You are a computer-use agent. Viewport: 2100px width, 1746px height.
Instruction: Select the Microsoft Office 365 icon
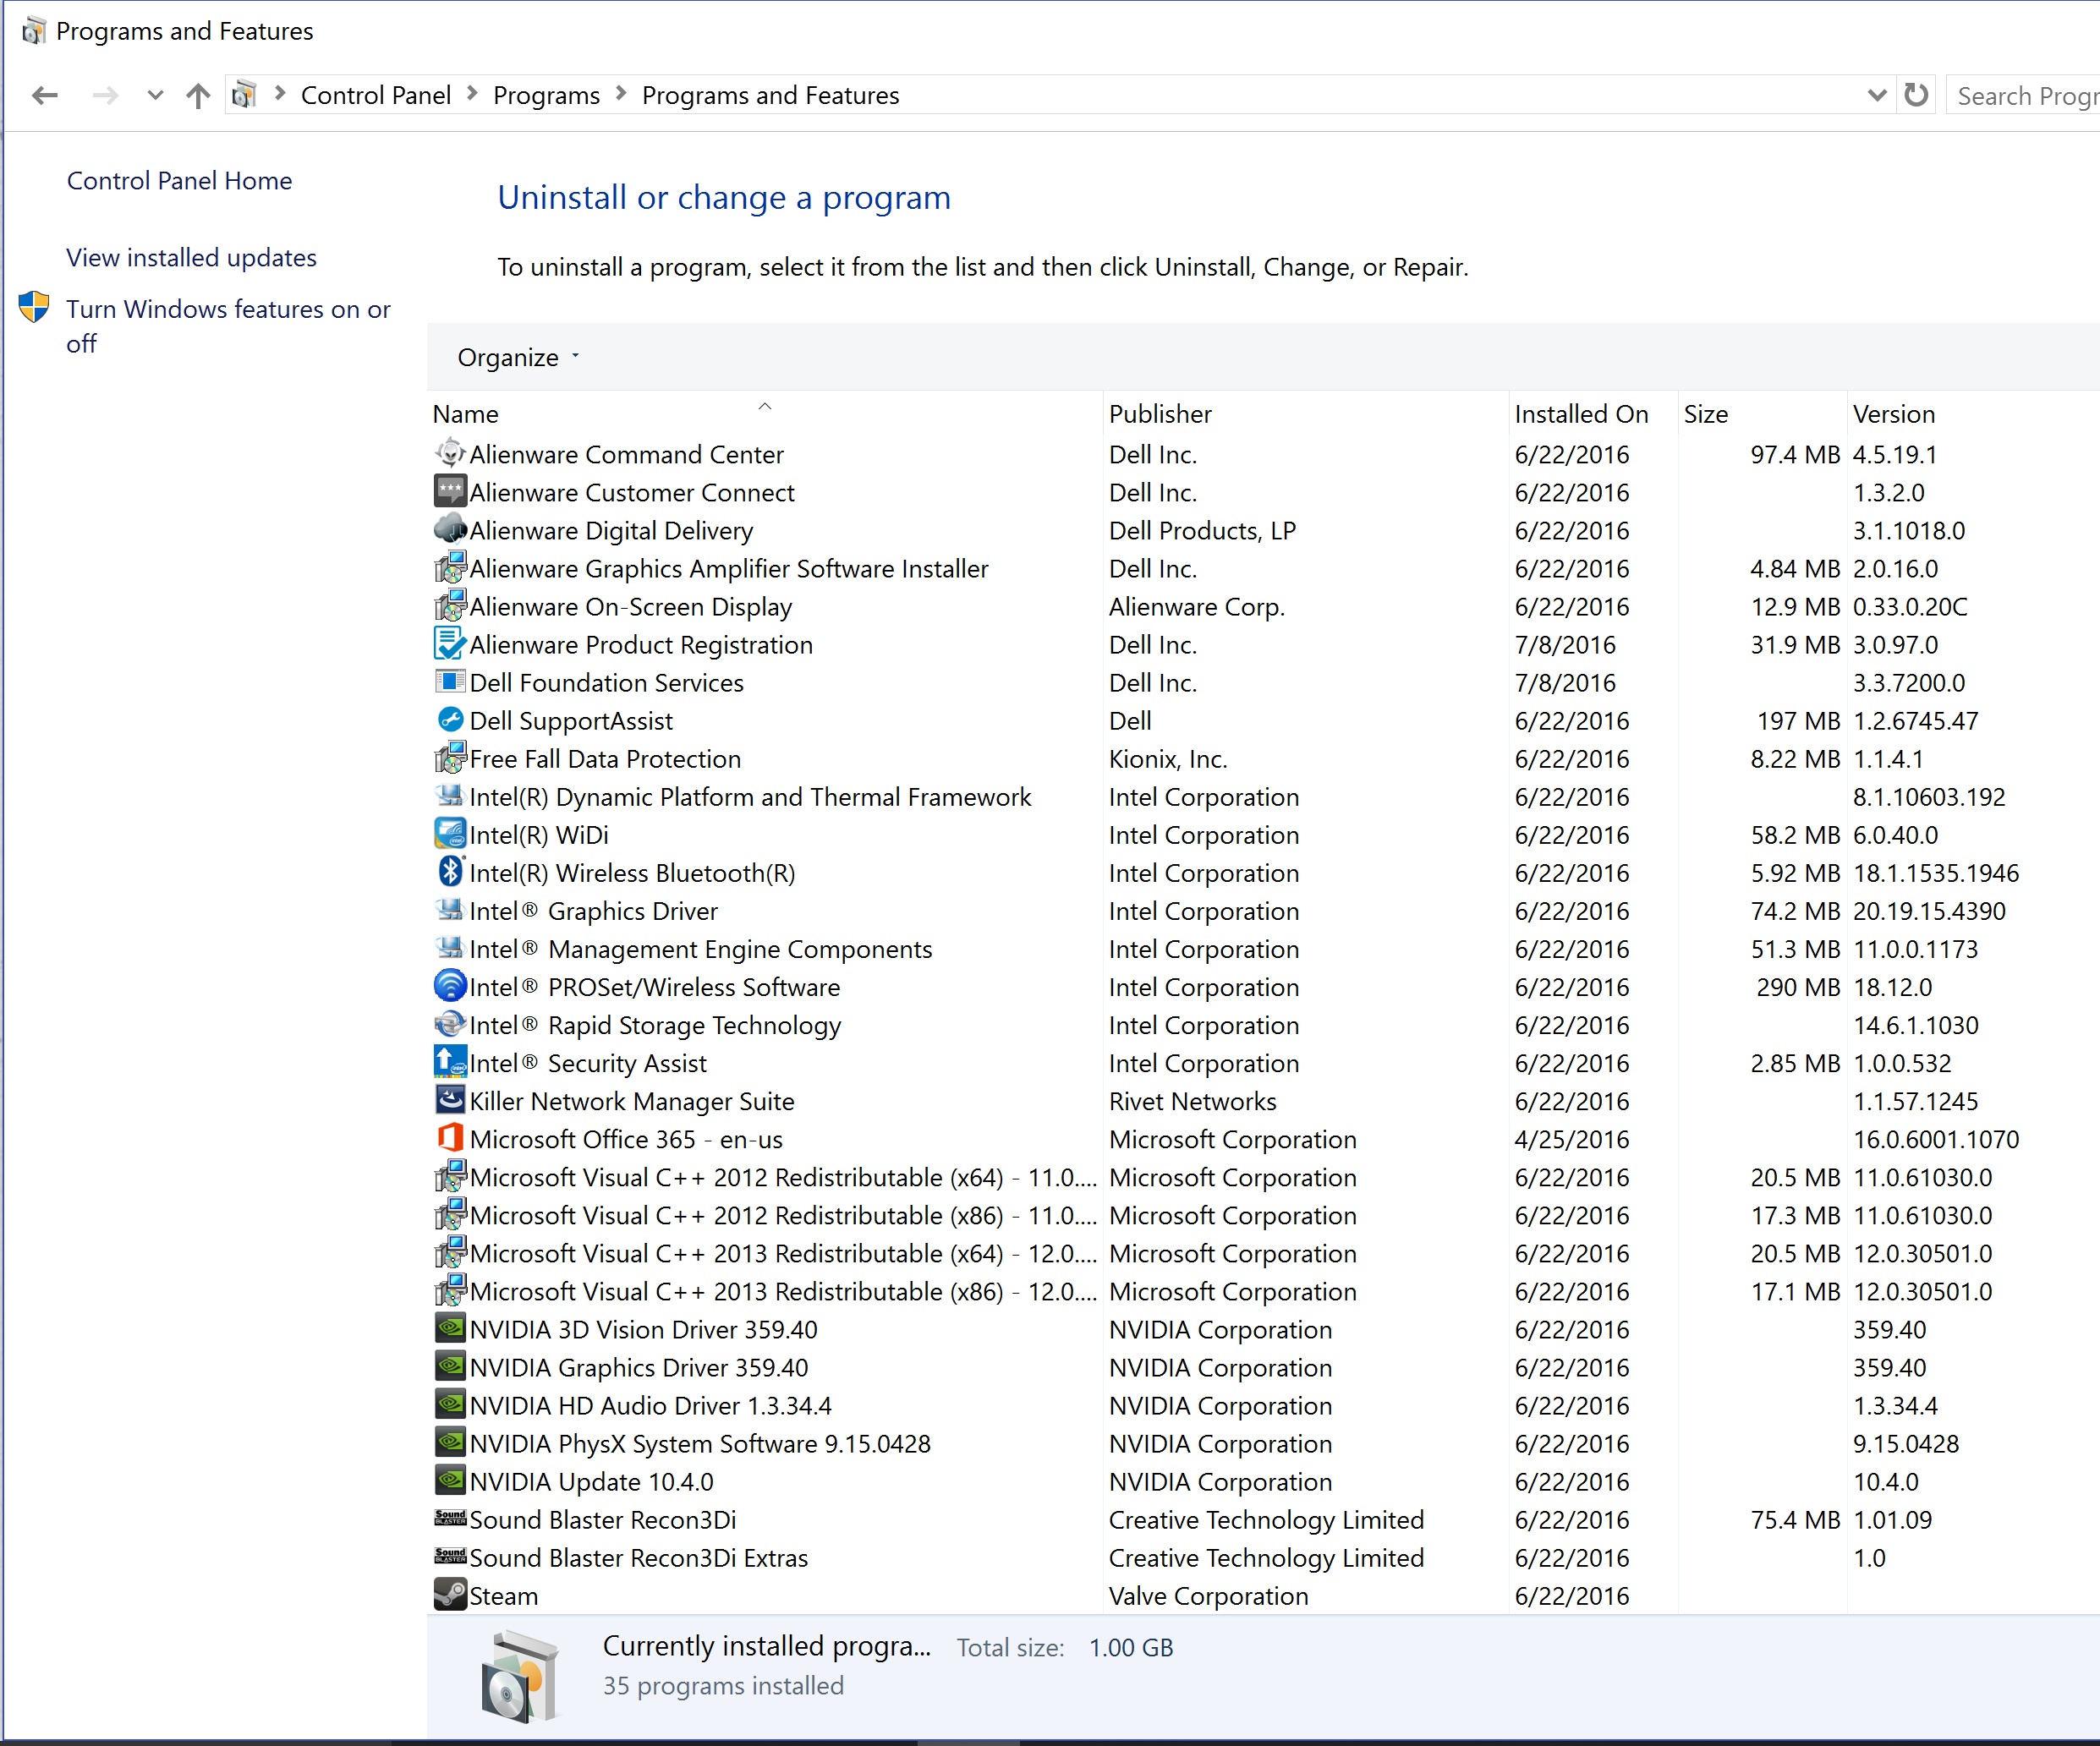[x=450, y=1138]
